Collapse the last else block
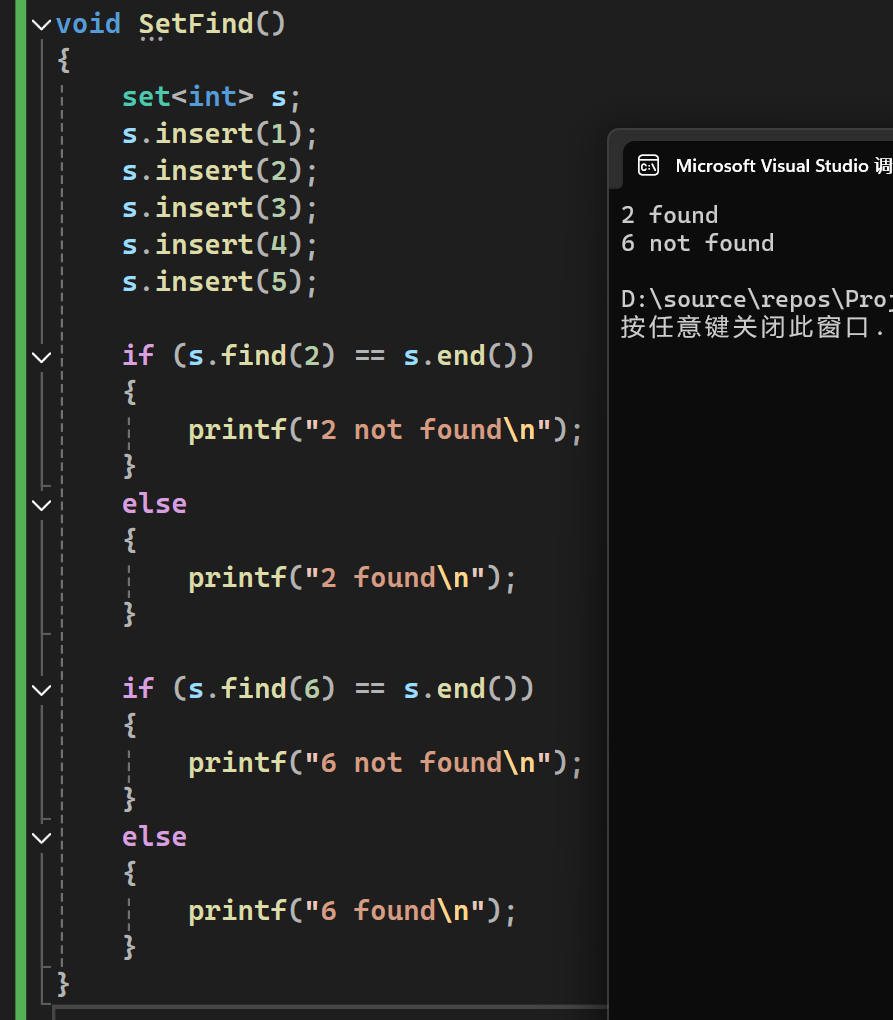 (x=41, y=837)
